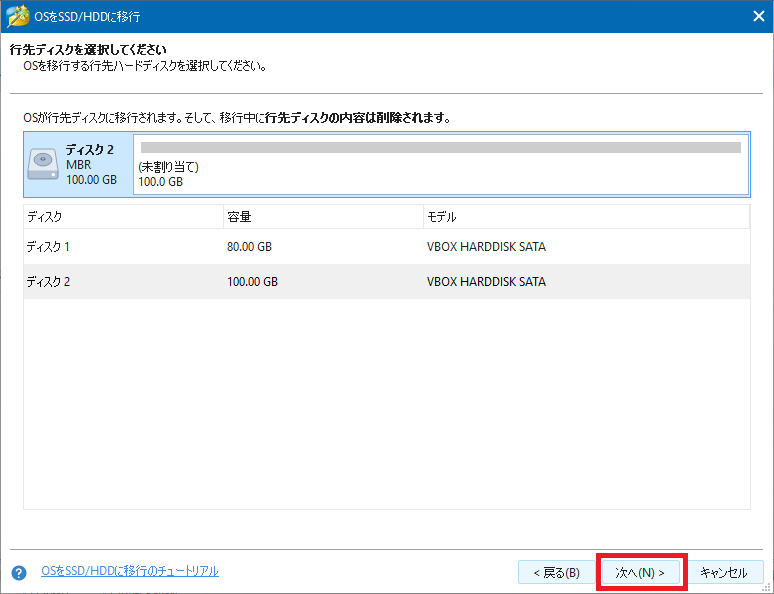Click the 戻る(B) back button
The width and height of the screenshot is (774, 594).
point(556,572)
